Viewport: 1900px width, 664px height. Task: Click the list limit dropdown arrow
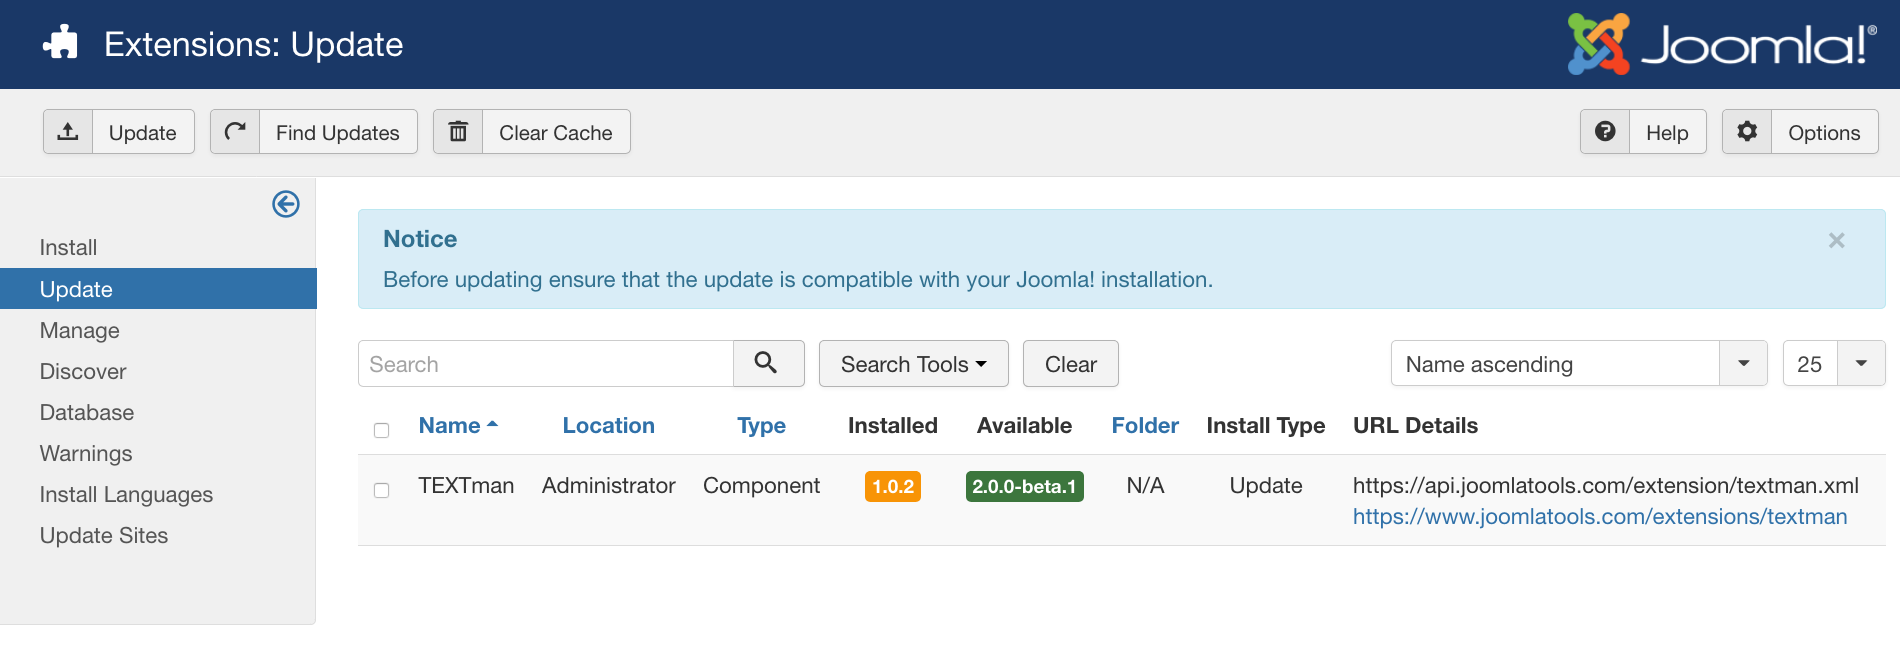(1861, 363)
